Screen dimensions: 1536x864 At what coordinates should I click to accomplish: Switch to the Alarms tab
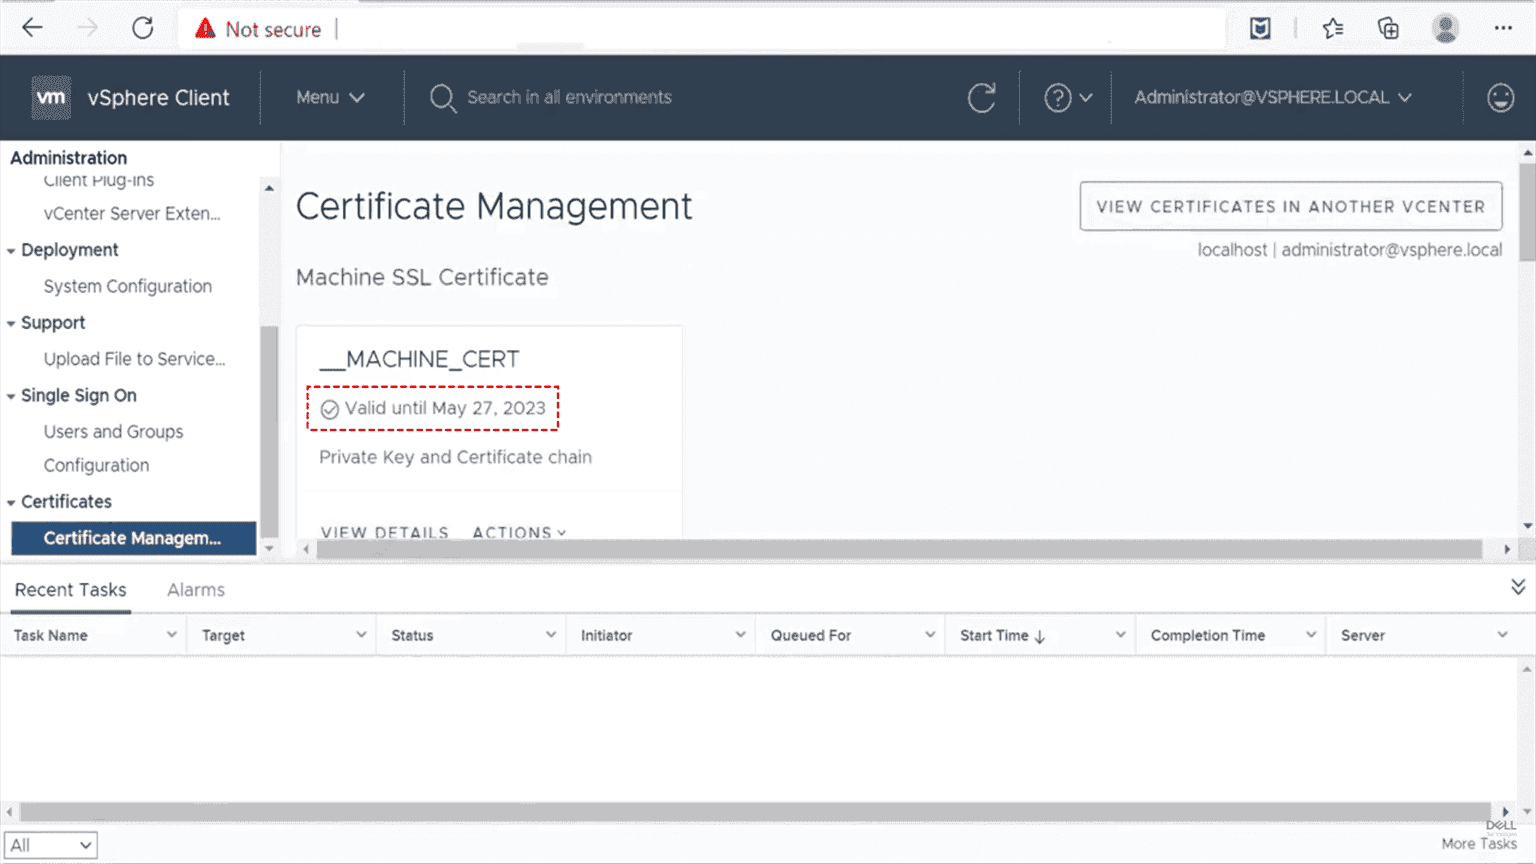pos(196,590)
